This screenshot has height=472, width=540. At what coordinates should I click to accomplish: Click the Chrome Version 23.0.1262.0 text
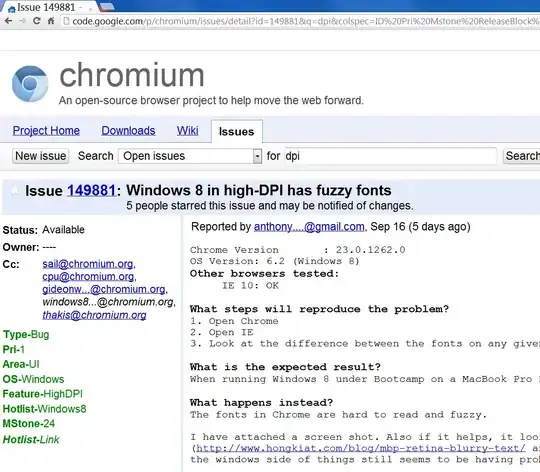298,250
